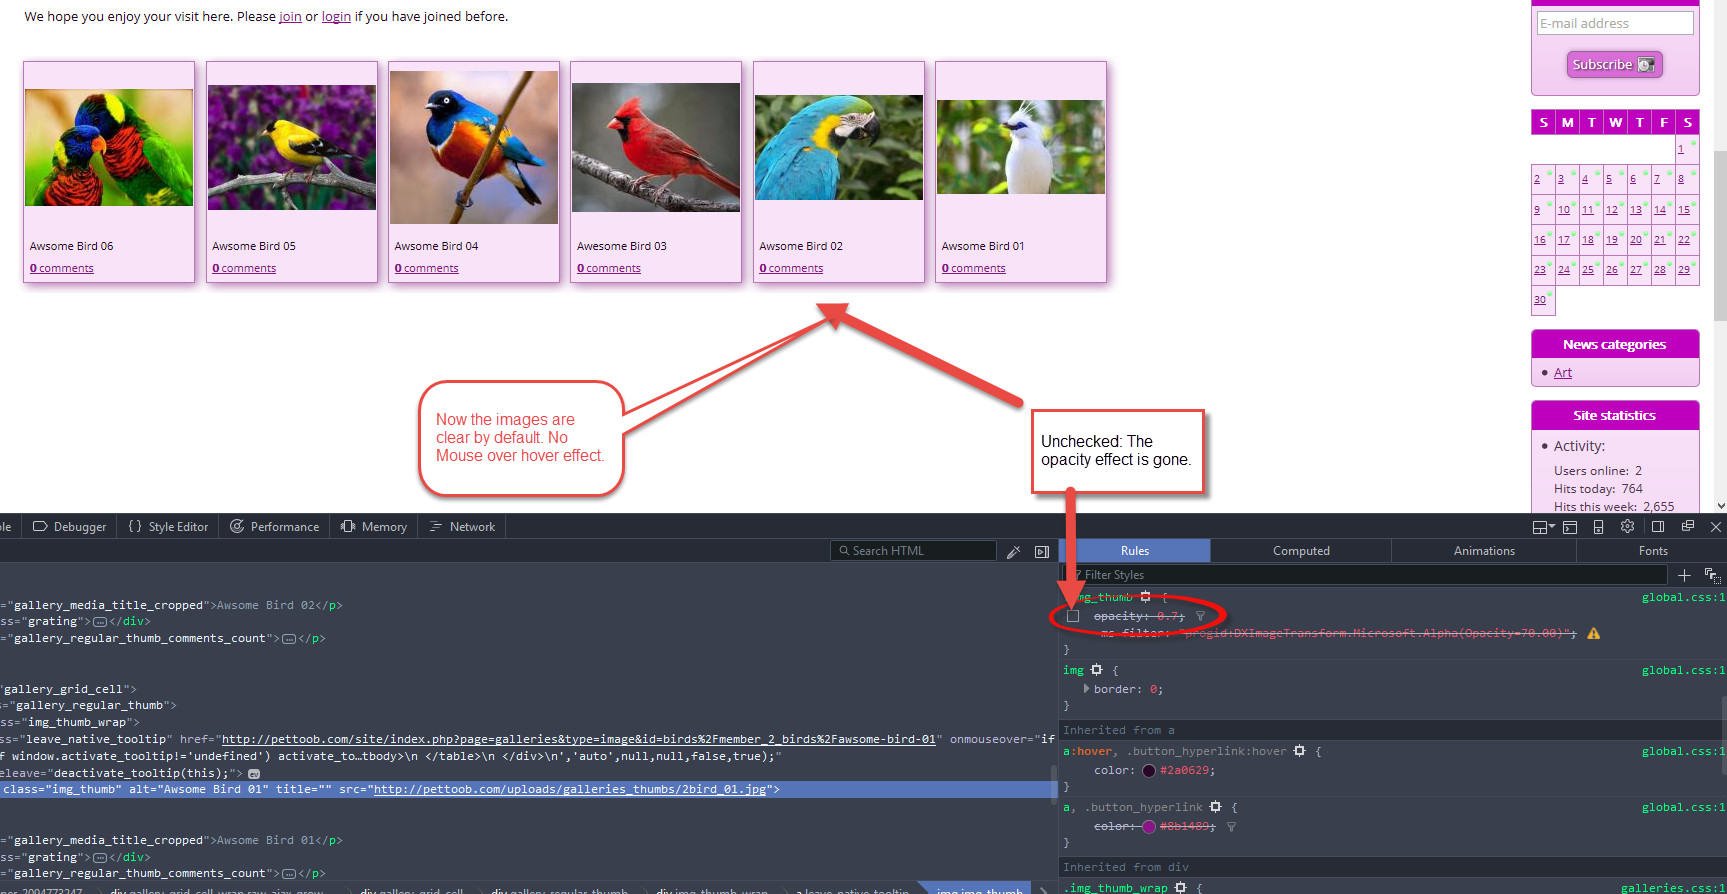
Task: Add a new CSS rule
Action: point(1684,575)
